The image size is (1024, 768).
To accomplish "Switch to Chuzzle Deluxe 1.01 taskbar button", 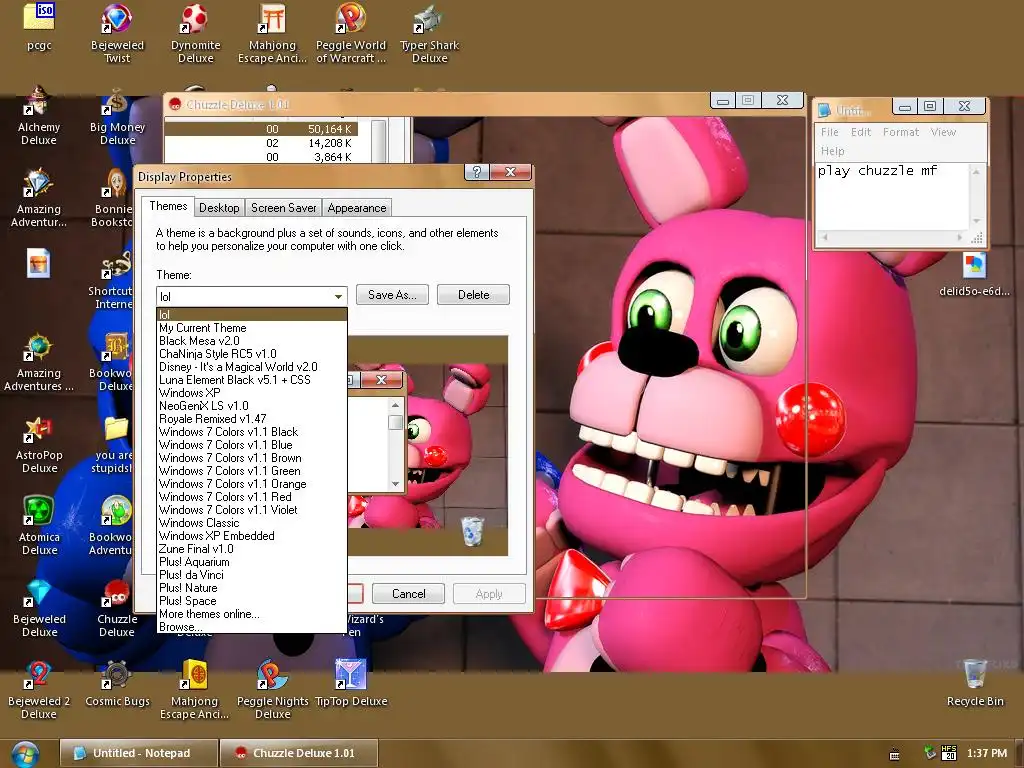I will click(299, 753).
